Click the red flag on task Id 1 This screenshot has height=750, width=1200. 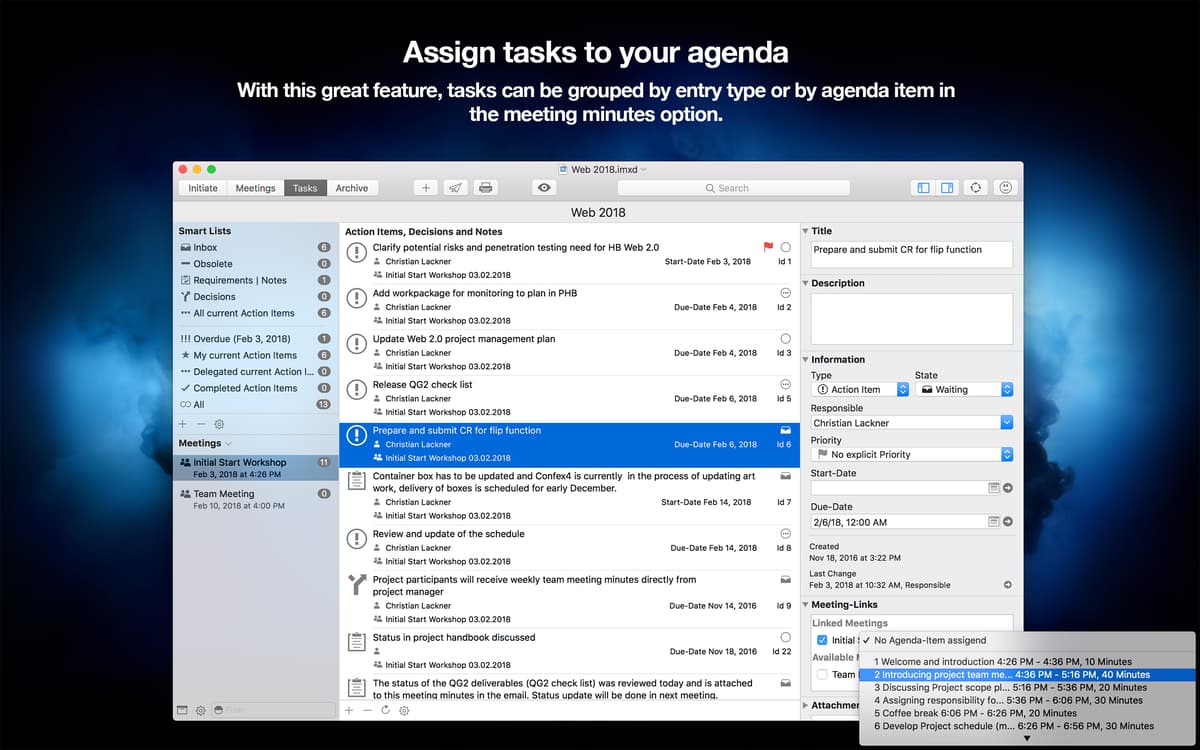[768, 247]
